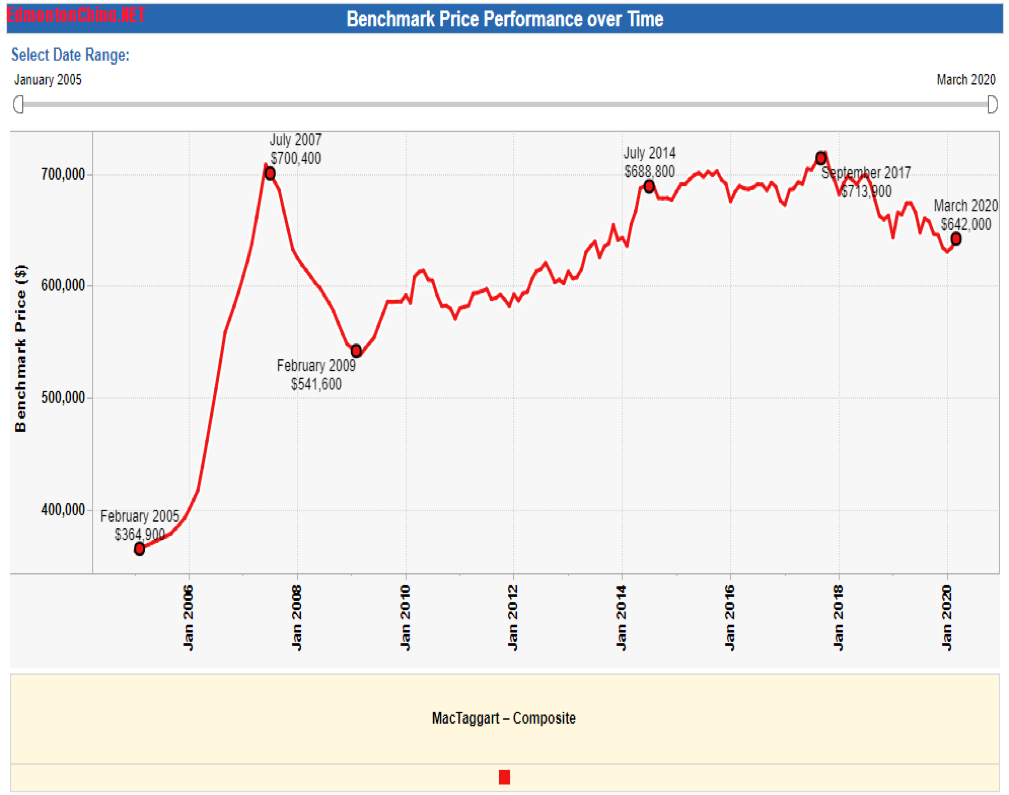Click the Select Date Range label
This screenshot has height=795, width=1009.
(x=70, y=55)
